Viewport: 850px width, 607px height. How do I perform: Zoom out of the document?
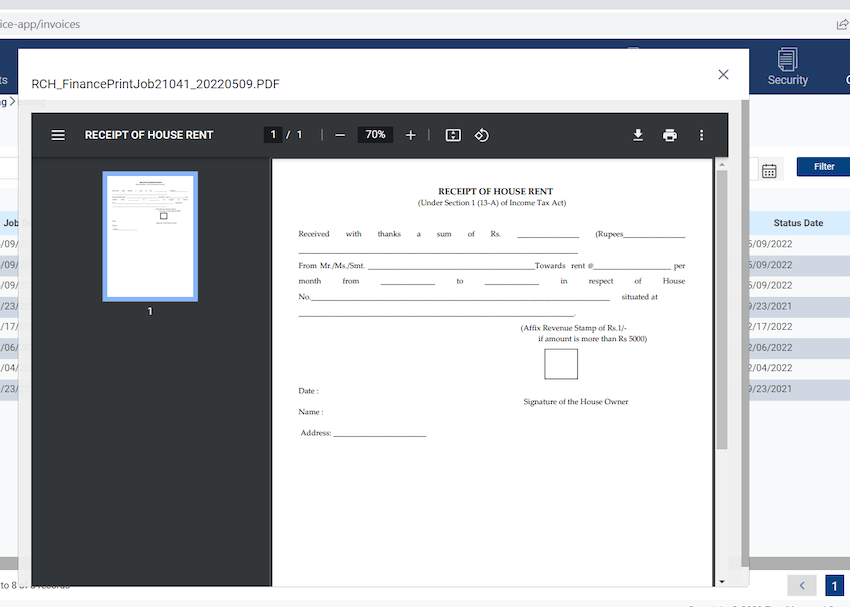340,134
